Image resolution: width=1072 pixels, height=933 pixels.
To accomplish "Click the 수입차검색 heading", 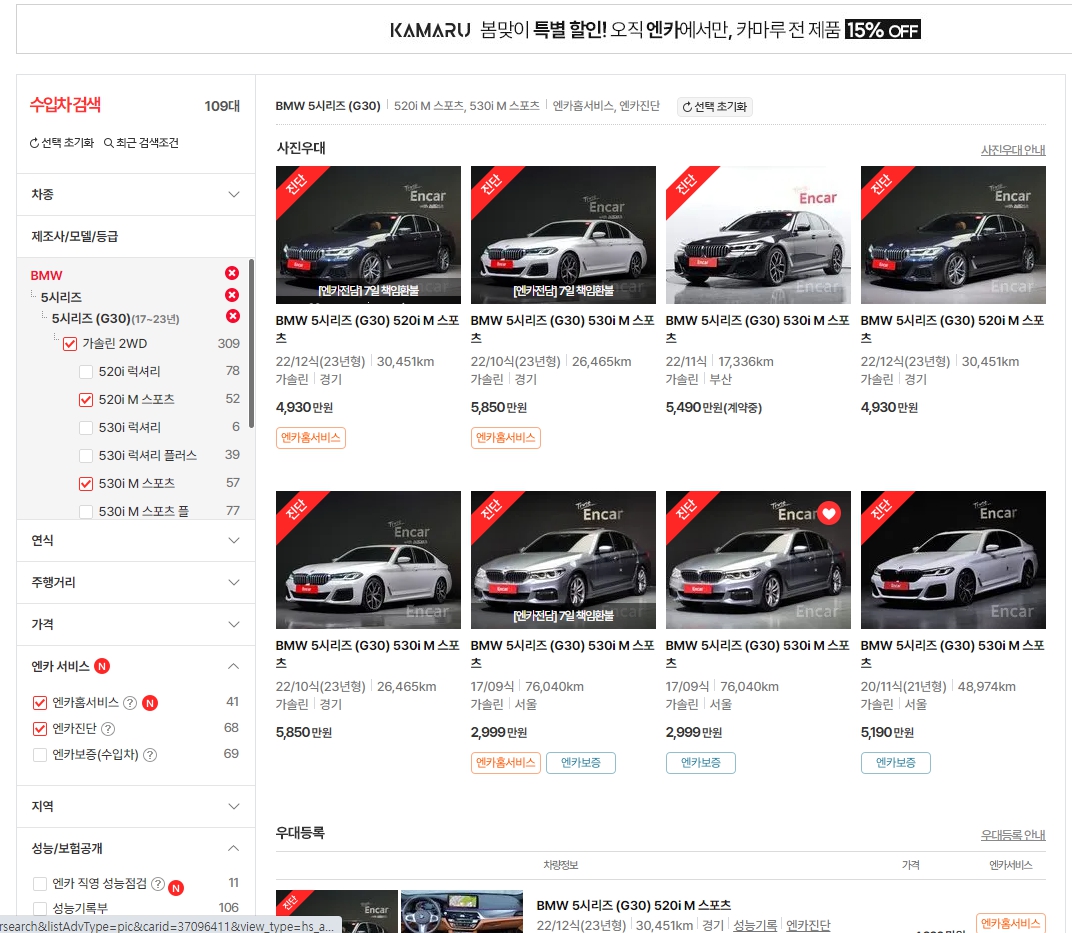I will point(65,105).
